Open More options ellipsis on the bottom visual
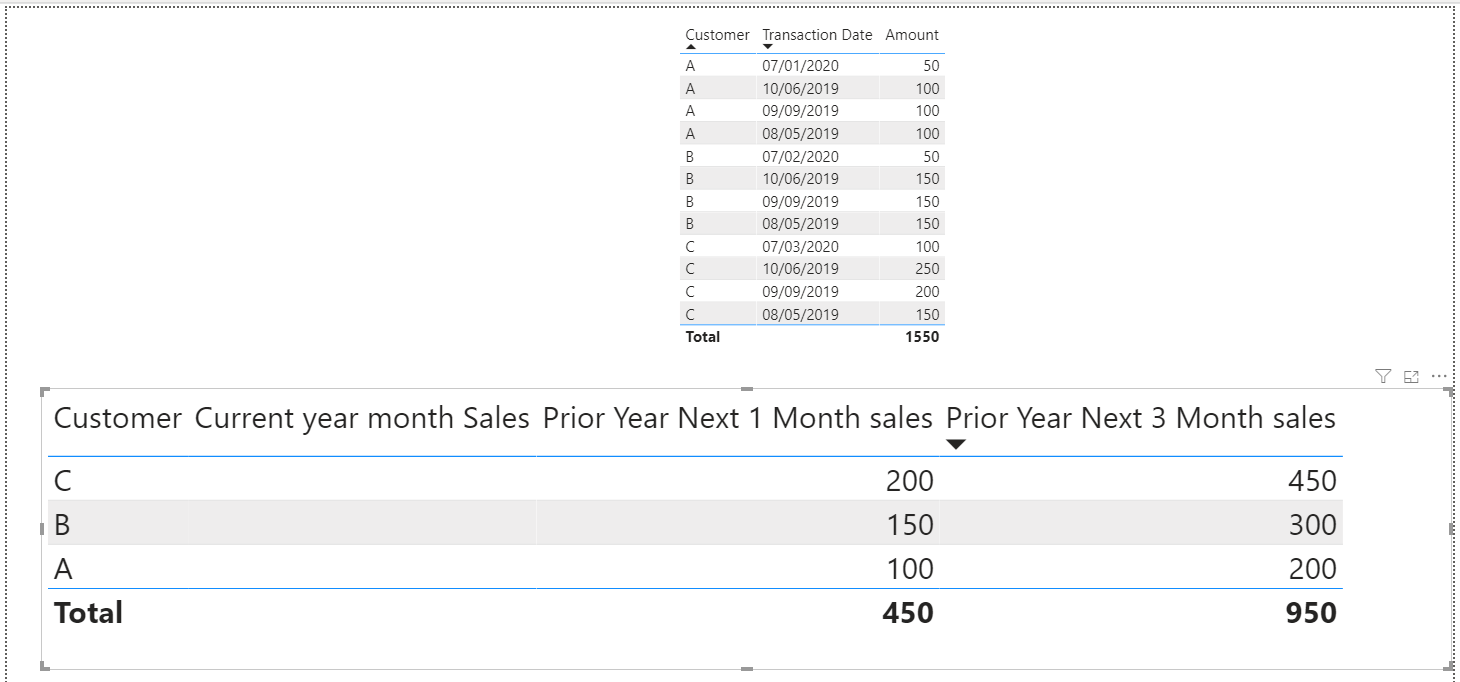The image size is (1460, 682). pyautogui.click(x=1439, y=377)
